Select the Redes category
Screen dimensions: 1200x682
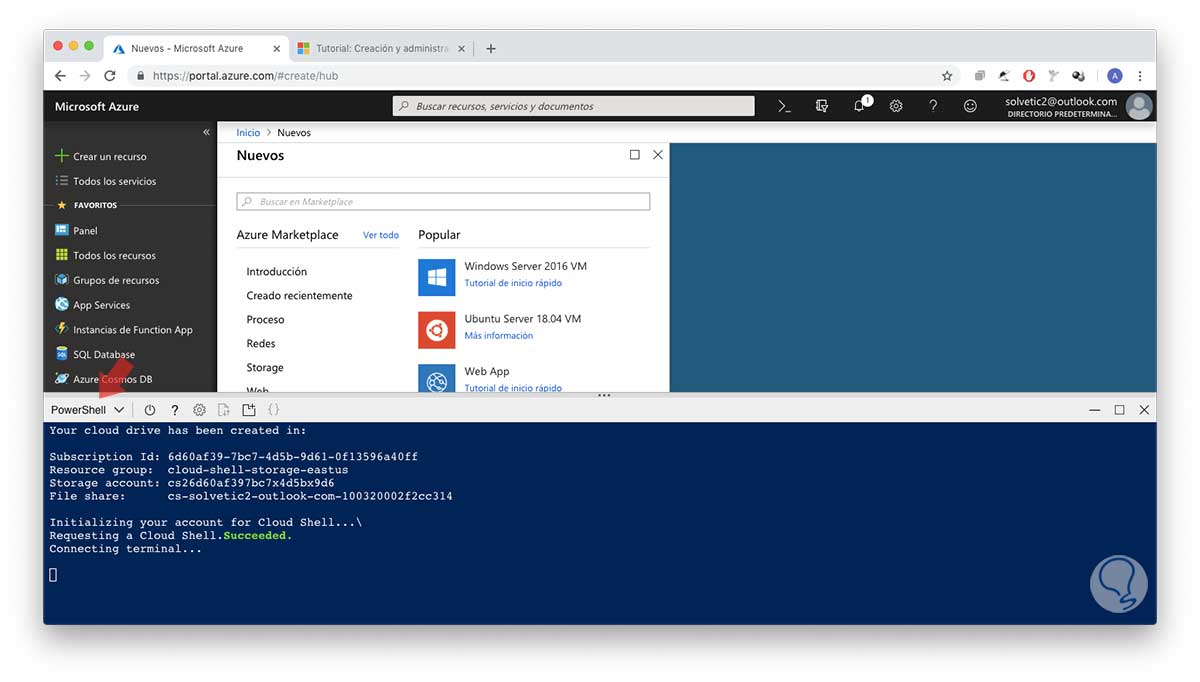point(261,343)
